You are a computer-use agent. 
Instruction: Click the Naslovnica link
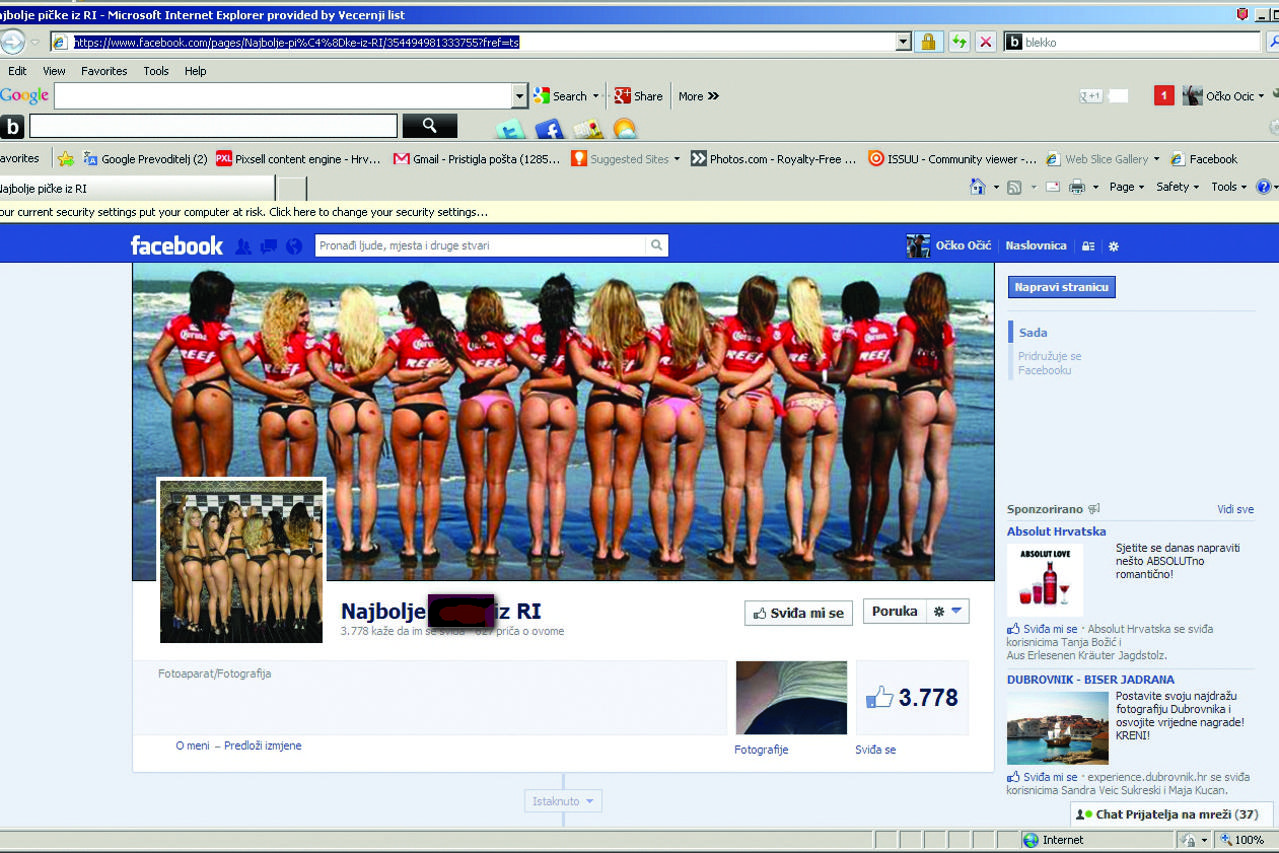[x=1036, y=245]
